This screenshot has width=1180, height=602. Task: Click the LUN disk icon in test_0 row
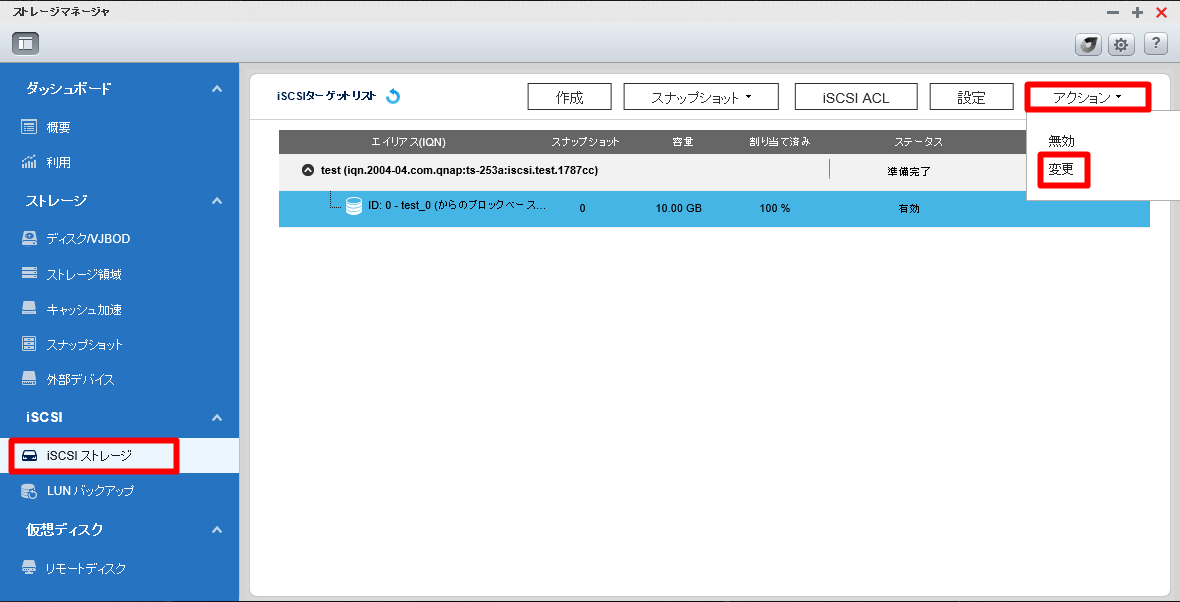coord(354,206)
